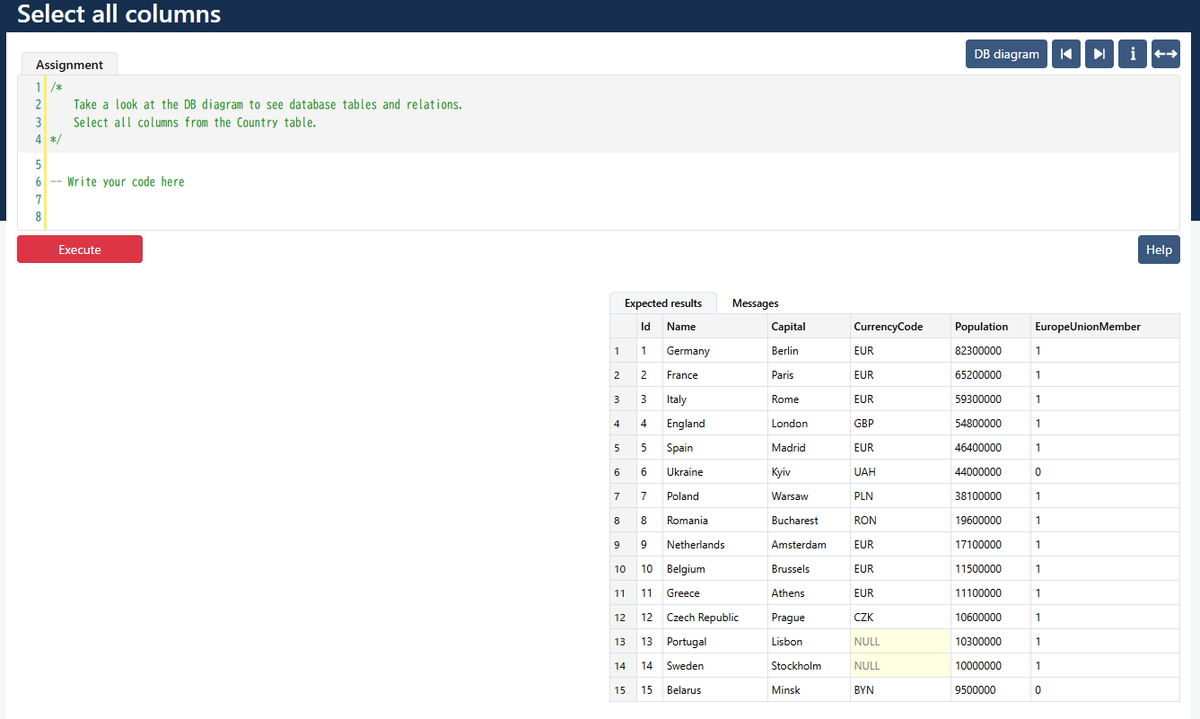Click the Name column header
This screenshot has width=1200, height=719.
715,326
